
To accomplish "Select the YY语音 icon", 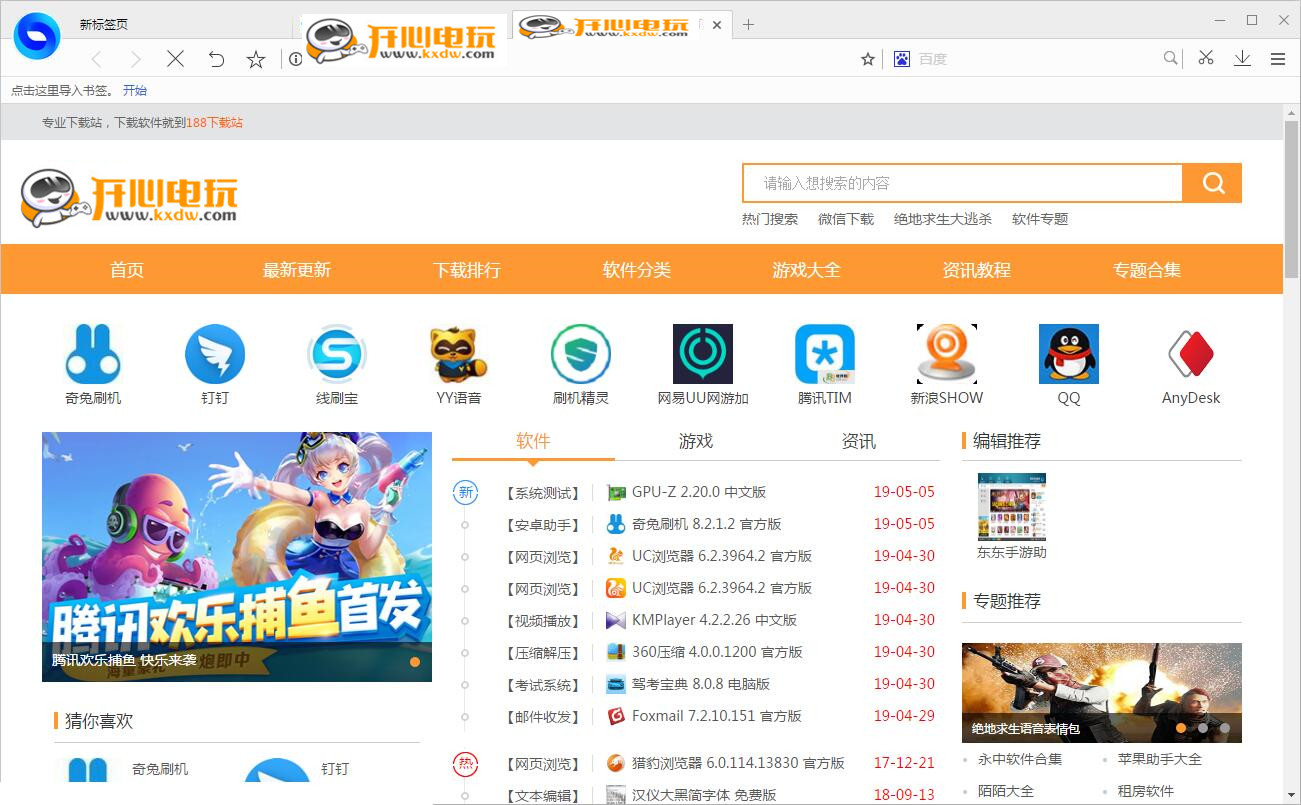I will tap(458, 353).
